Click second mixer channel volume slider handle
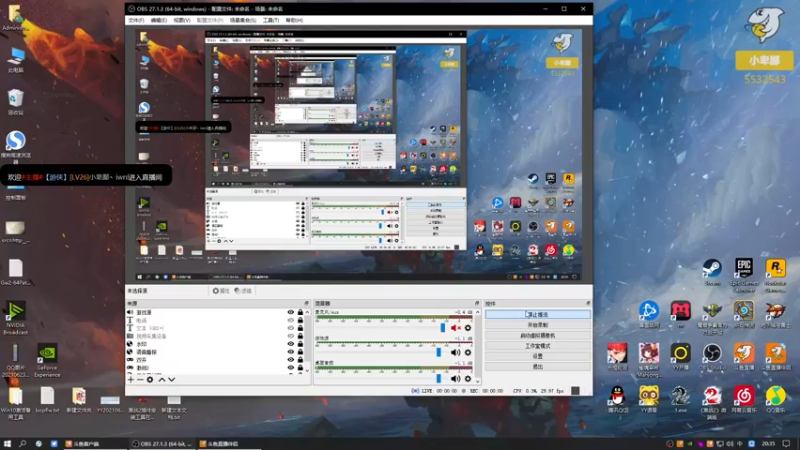The width and height of the screenshot is (800, 450). (x=438, y=353)
